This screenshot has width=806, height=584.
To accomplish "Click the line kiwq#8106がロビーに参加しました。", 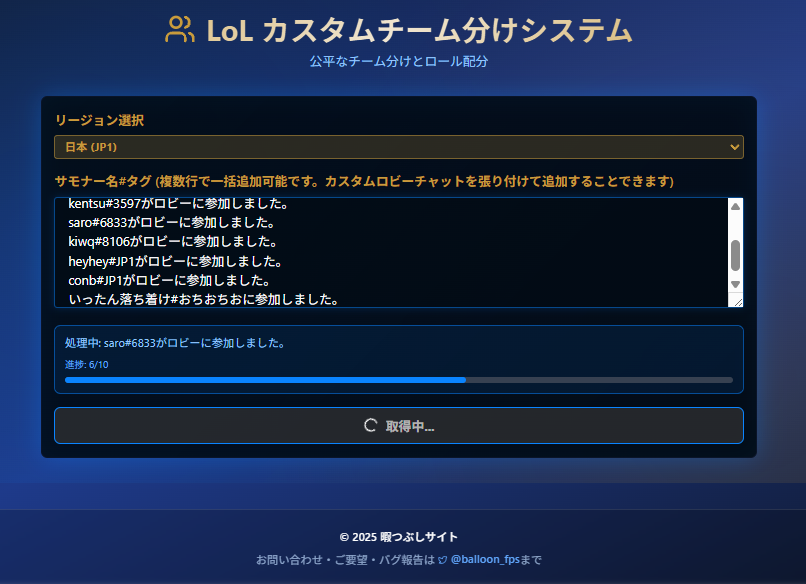I will point(173,242).
